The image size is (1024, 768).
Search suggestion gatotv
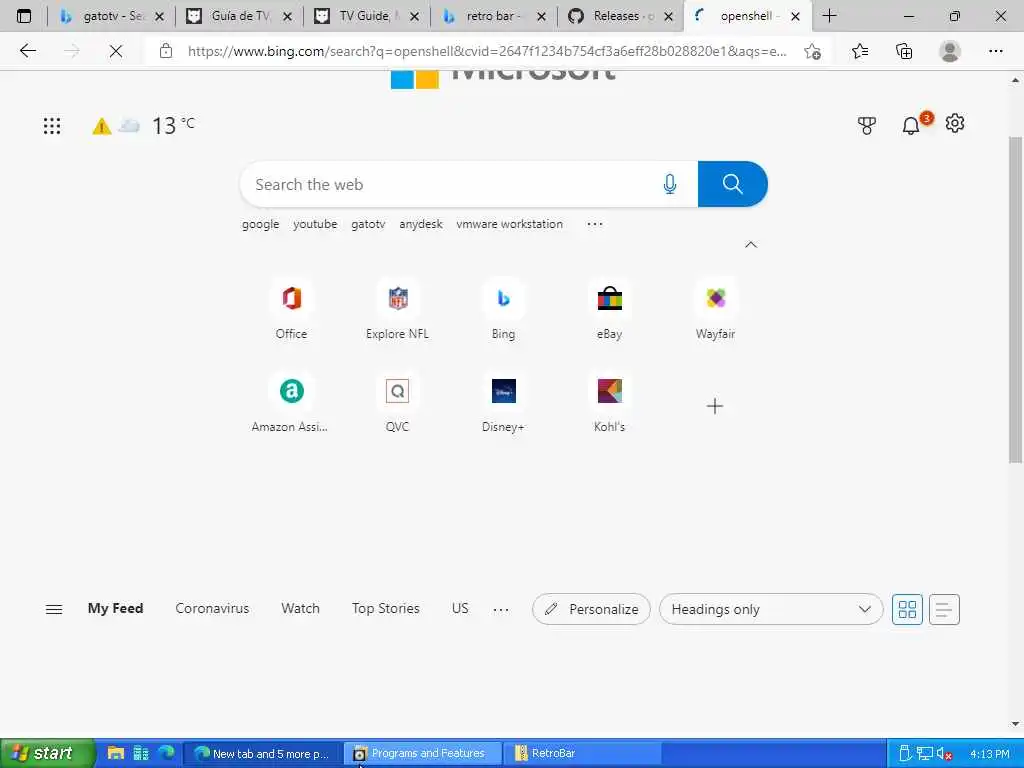coord(368,224)
